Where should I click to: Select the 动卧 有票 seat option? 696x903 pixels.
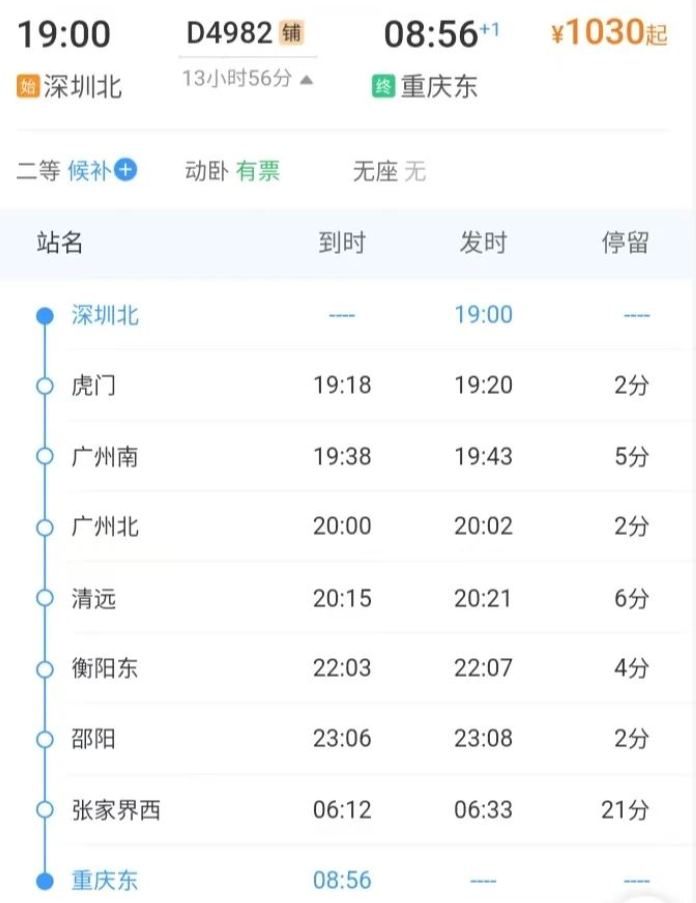(x=232, y=171)
